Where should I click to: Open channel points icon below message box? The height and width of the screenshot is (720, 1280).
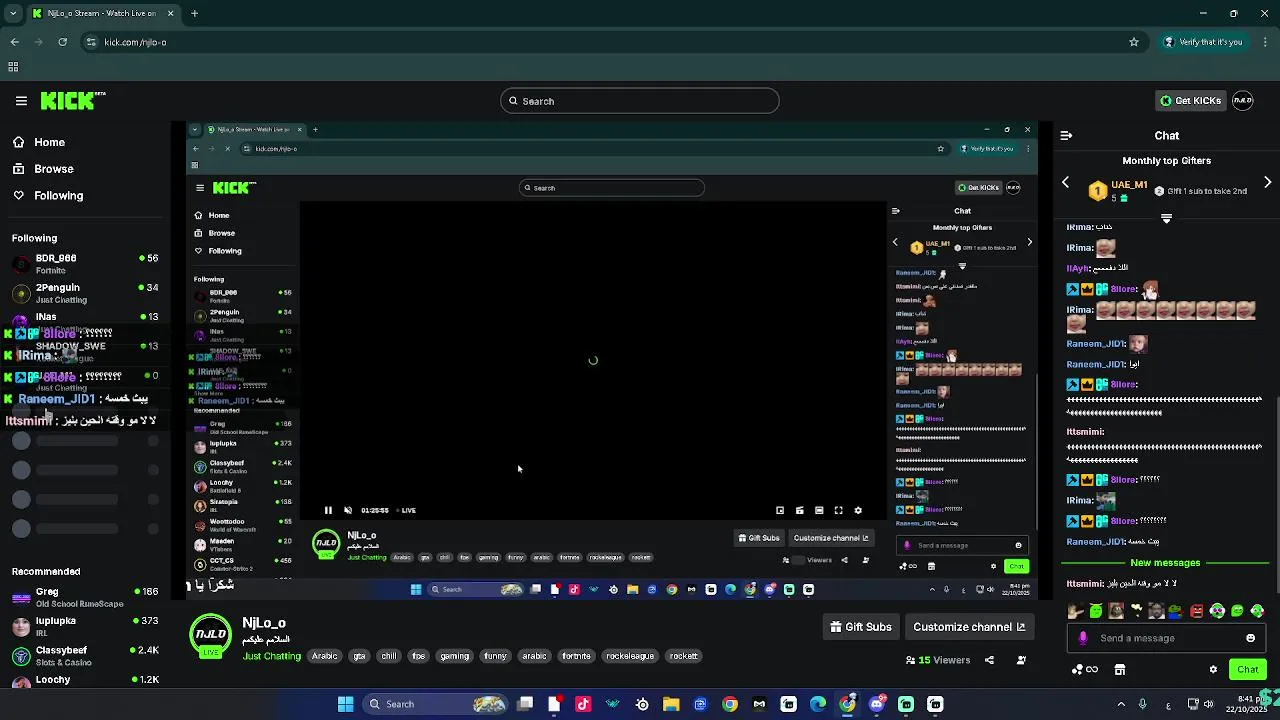(1084, 670)
